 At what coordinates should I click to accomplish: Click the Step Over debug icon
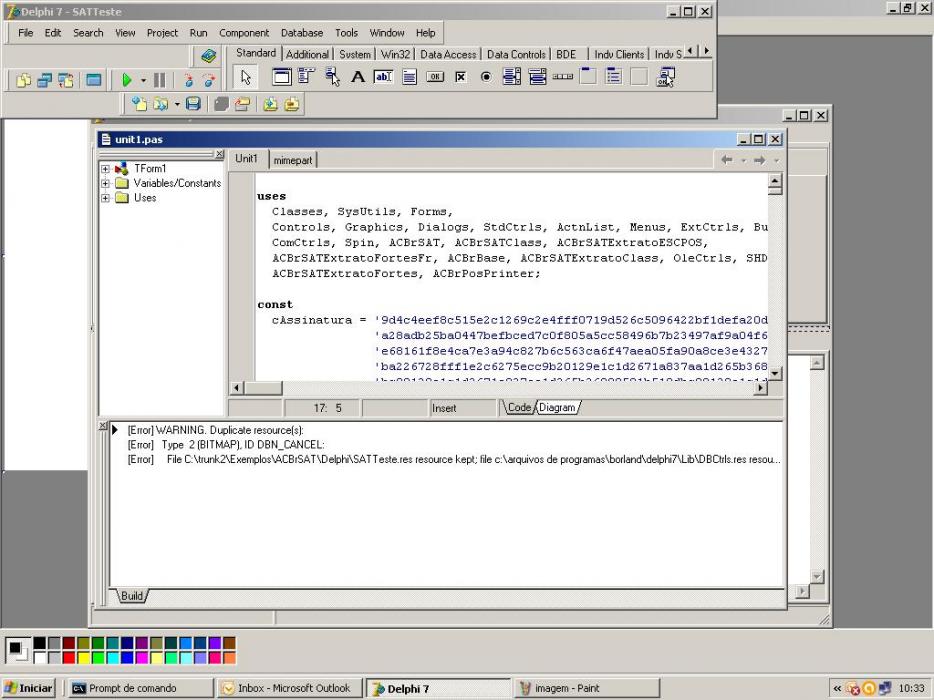pyautogui.click(x=209, y=80)
